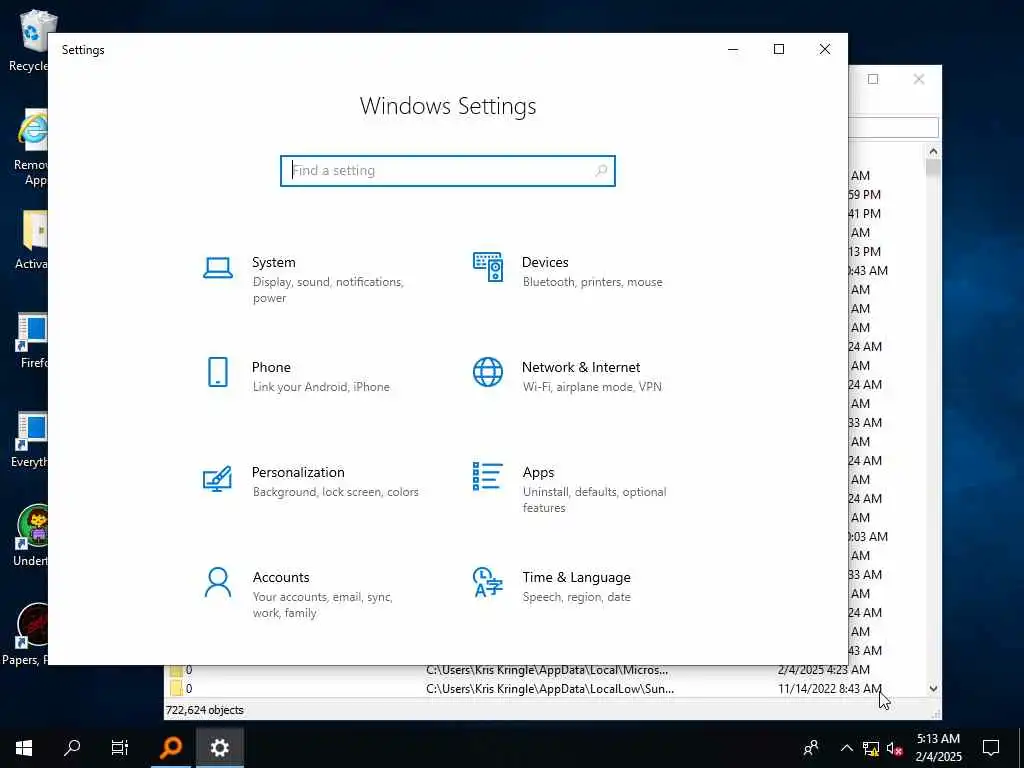The image size is (1024, 768).
Task: Click 'Bluetooth, printers, mouse' description
Action: [x=592, y=282]
